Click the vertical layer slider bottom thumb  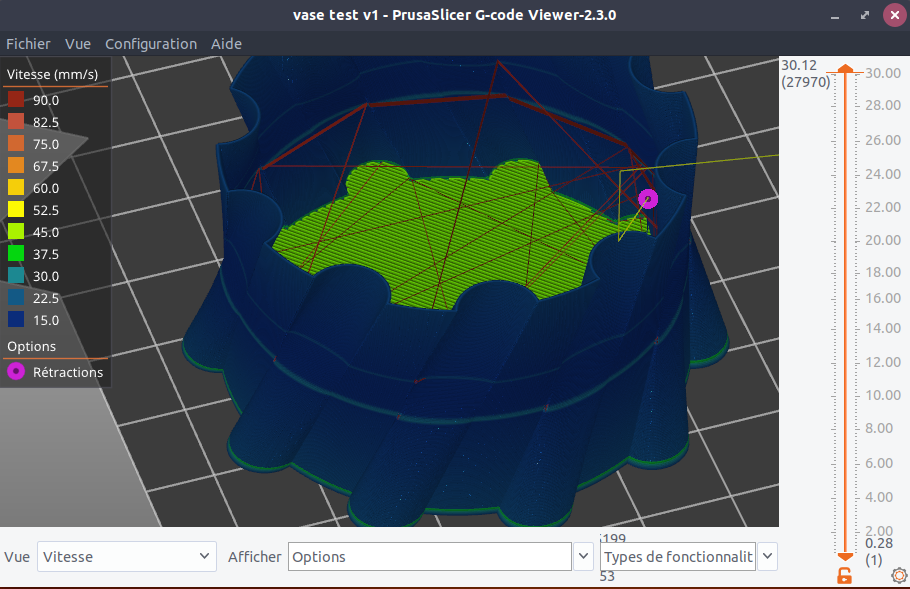click(x=846, y=557)
